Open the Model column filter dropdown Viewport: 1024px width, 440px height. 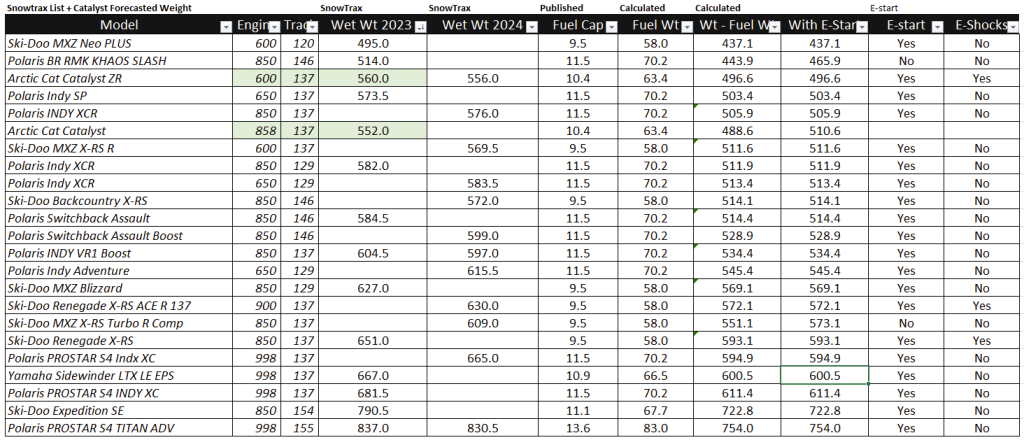point(227,26)
